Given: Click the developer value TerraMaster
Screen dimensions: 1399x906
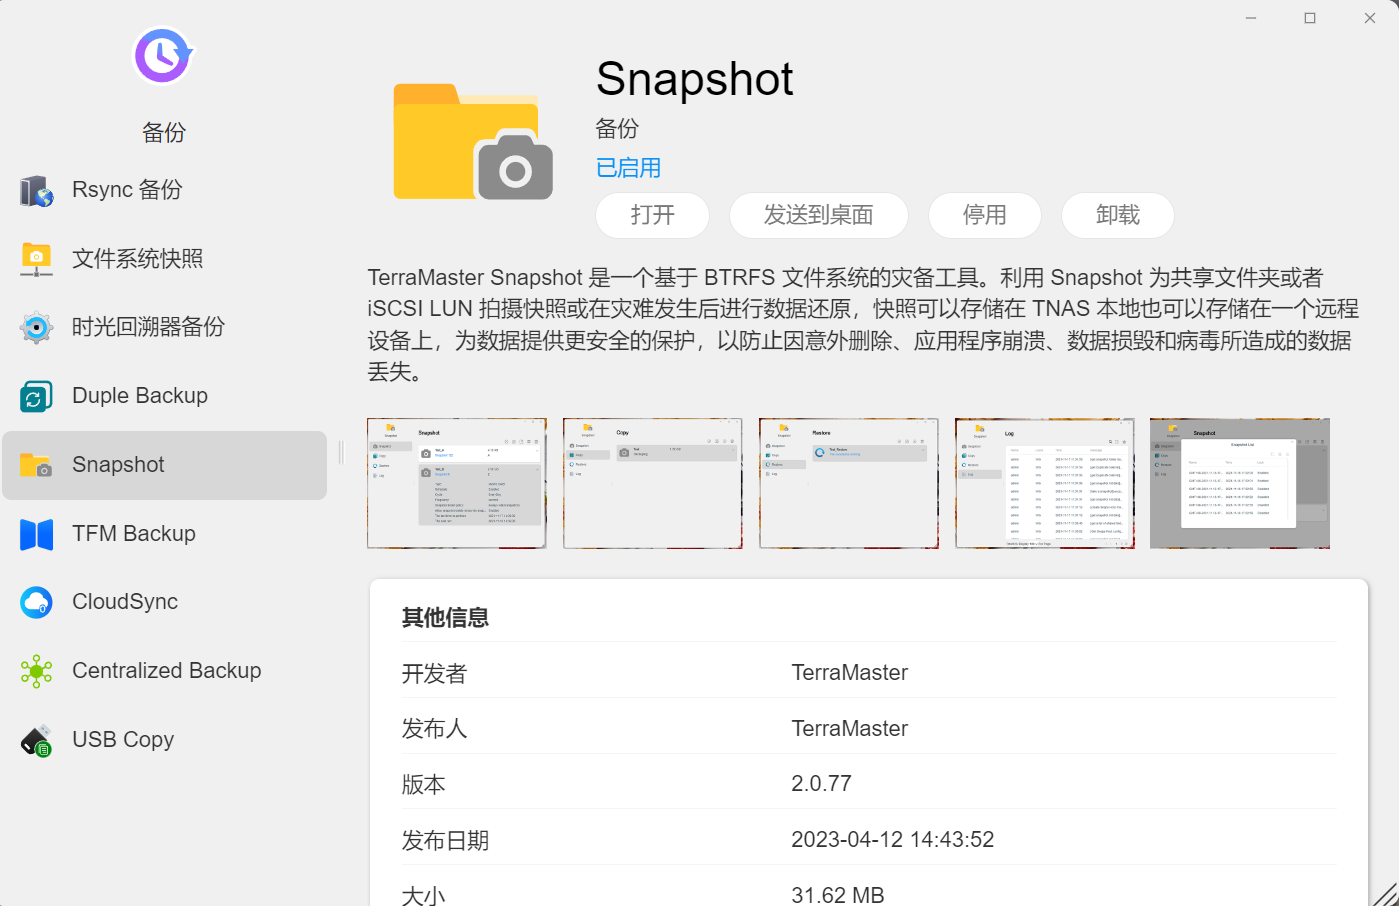Looking at the screenshot, I should (850, 673).
